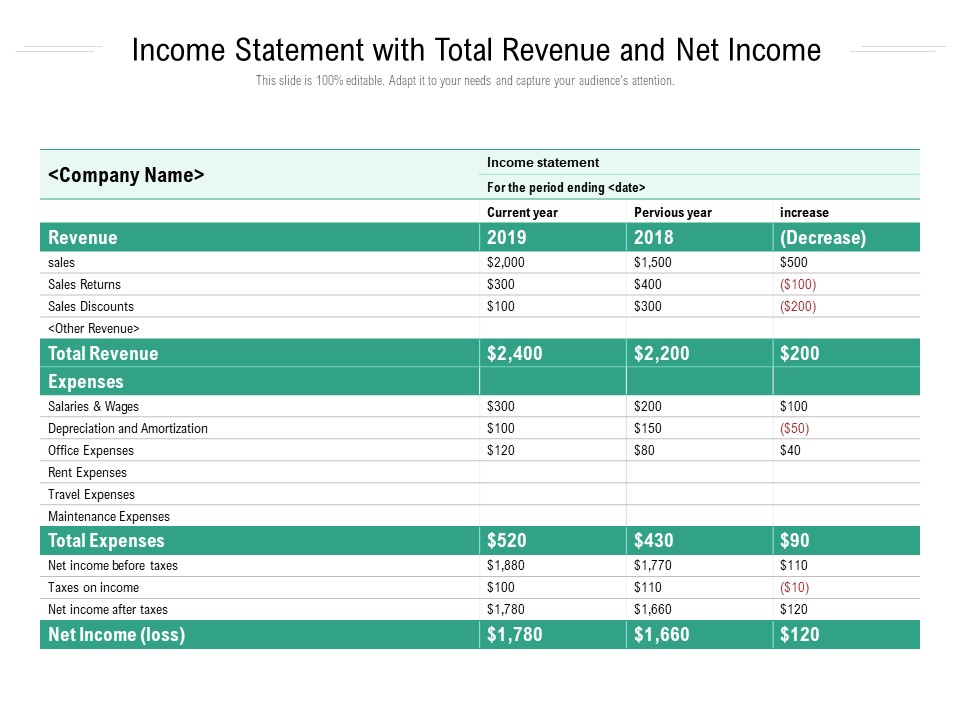Screen dimensions: 960x720
Task: Click the '$200' Salaries & Wages 2018 value
Action: point(647,406)
